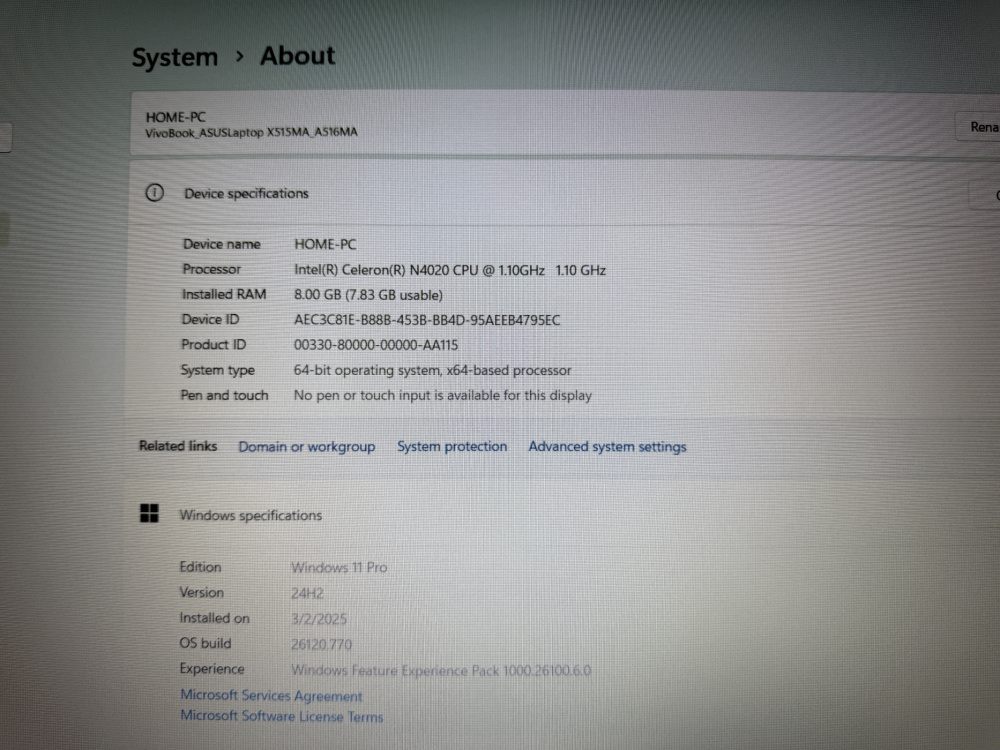This screenshot has height=750, width=1000.
Task: Collapse the Device specifications section header
Action: click(x=564, y=193)
